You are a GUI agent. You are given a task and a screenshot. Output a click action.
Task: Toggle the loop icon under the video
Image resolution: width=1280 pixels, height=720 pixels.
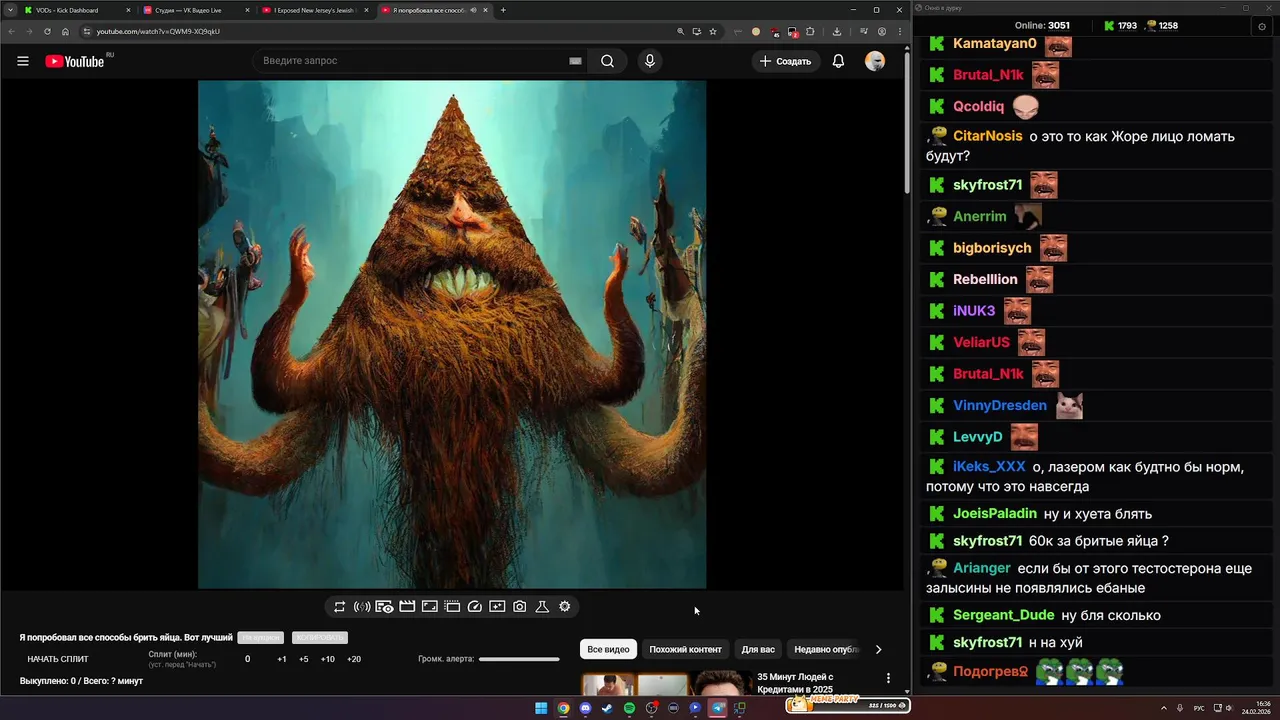pyautogui.click(x=340, y=606)
